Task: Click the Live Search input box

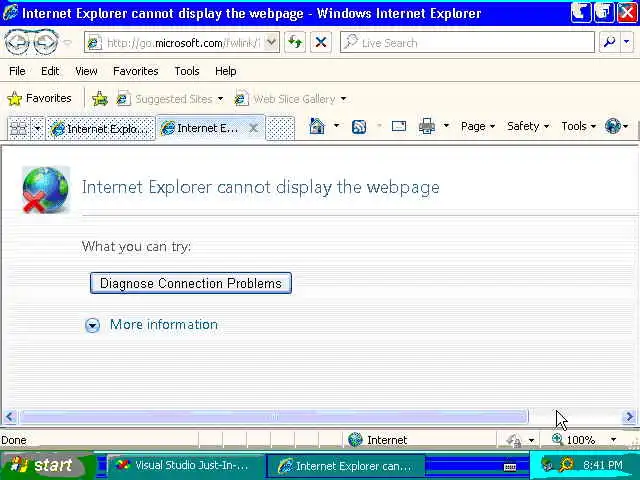Action: pyautogui.click(x=467, y=42)
